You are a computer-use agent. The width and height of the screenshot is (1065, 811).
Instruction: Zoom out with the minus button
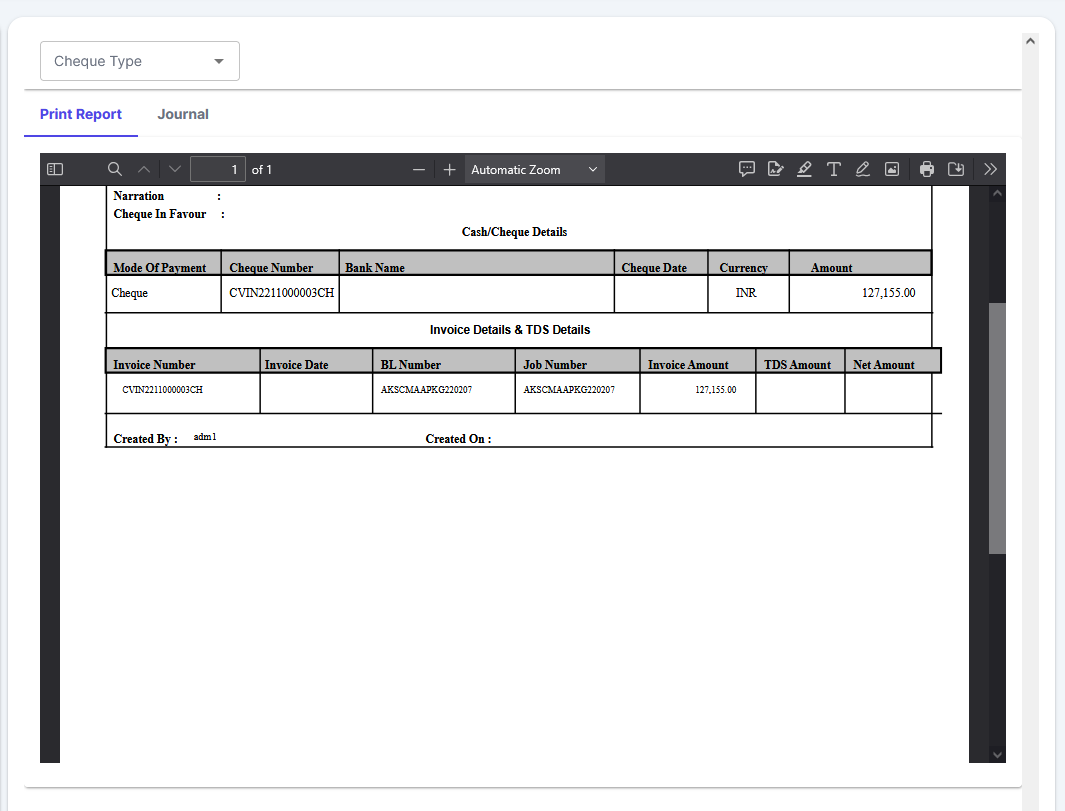(419, 169)
